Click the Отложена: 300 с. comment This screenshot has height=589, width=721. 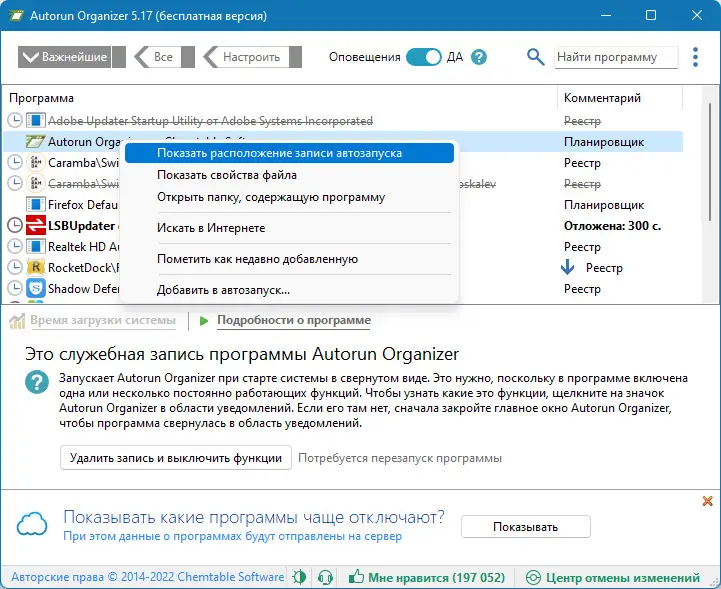(612, 225)
